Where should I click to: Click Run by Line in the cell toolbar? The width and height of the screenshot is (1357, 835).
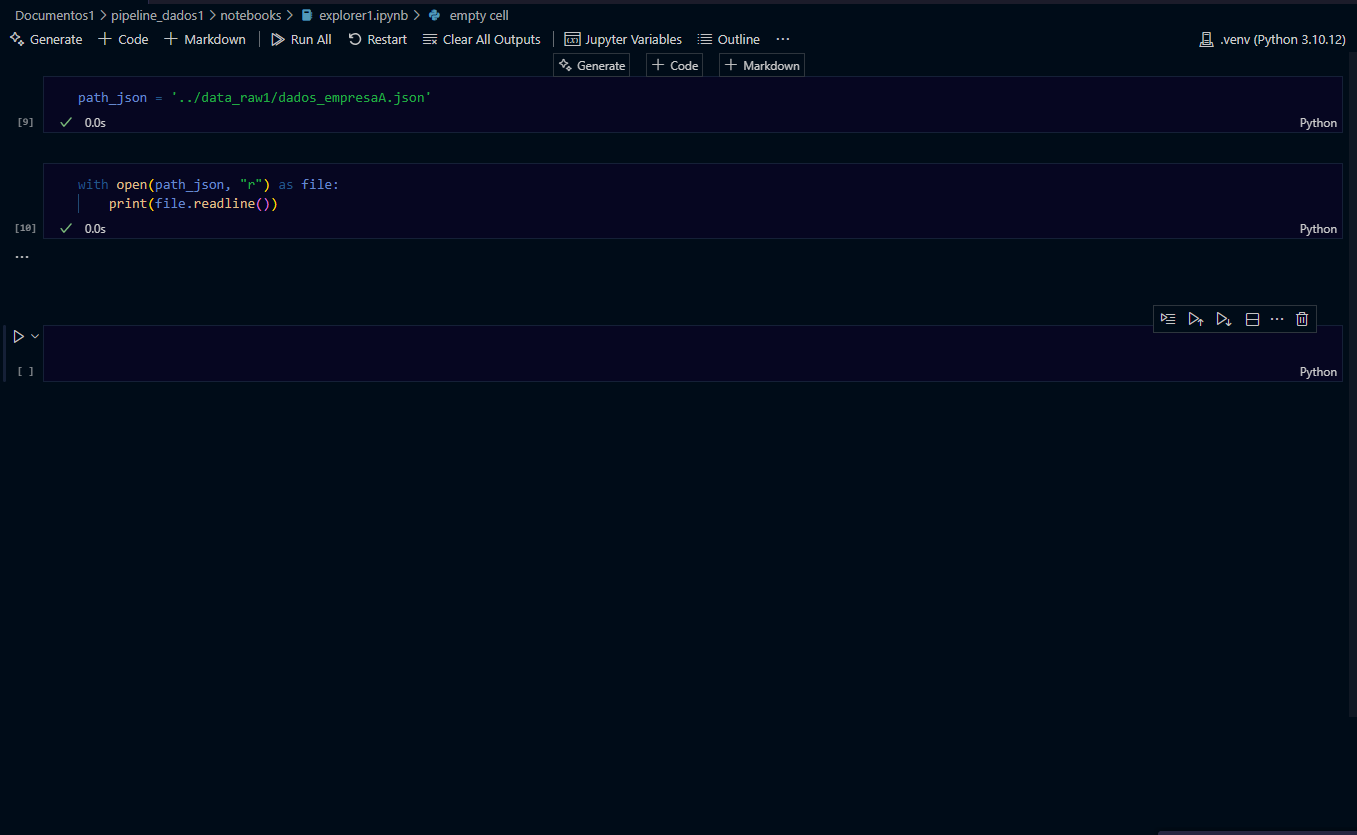[x=1168, y=319]
